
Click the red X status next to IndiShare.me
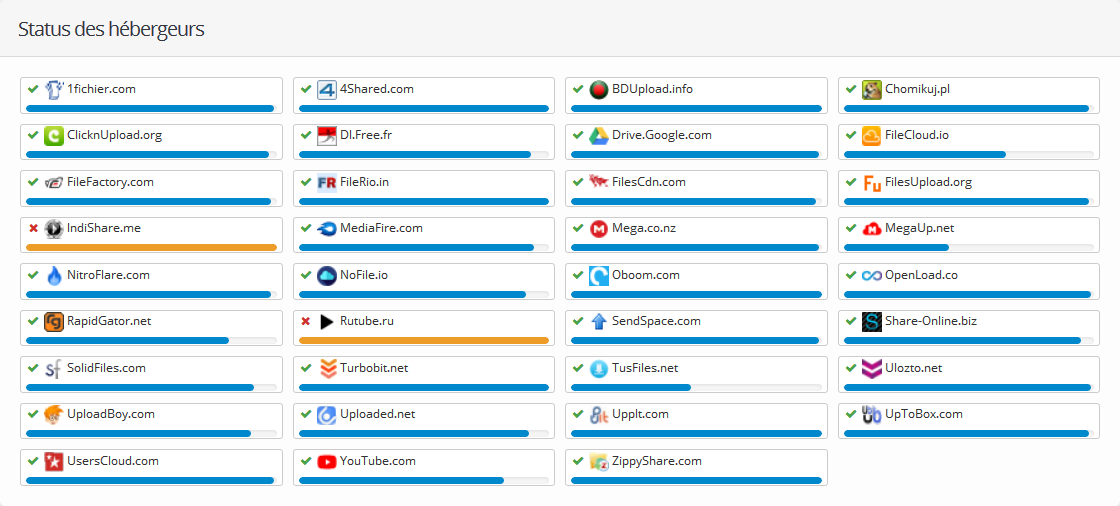tap(33, 229)
